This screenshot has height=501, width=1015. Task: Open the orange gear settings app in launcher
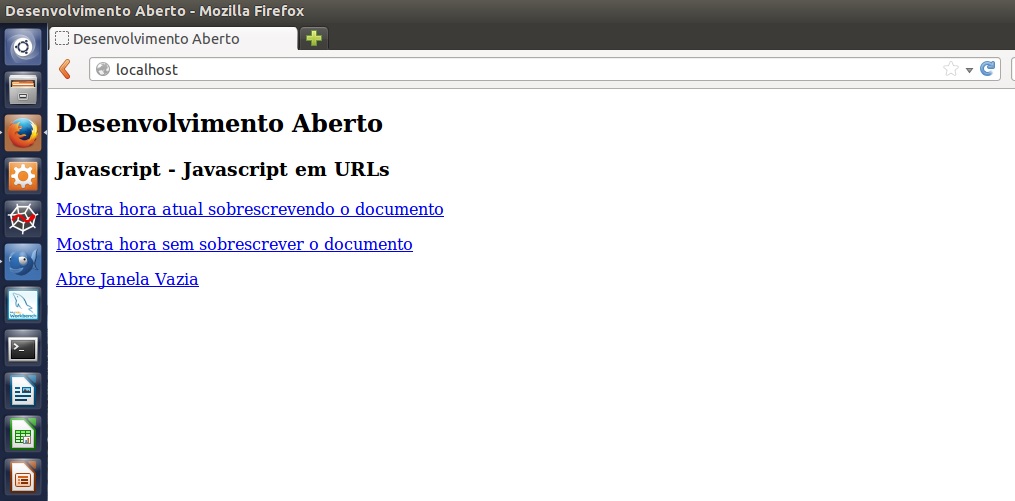[23, 175]
